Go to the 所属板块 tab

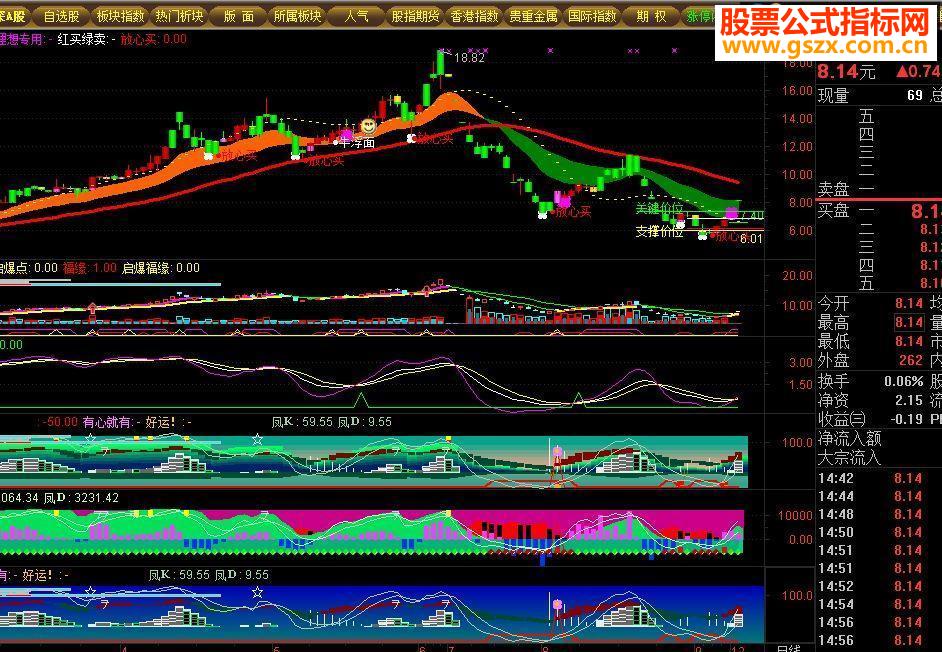tap(297, 16)
